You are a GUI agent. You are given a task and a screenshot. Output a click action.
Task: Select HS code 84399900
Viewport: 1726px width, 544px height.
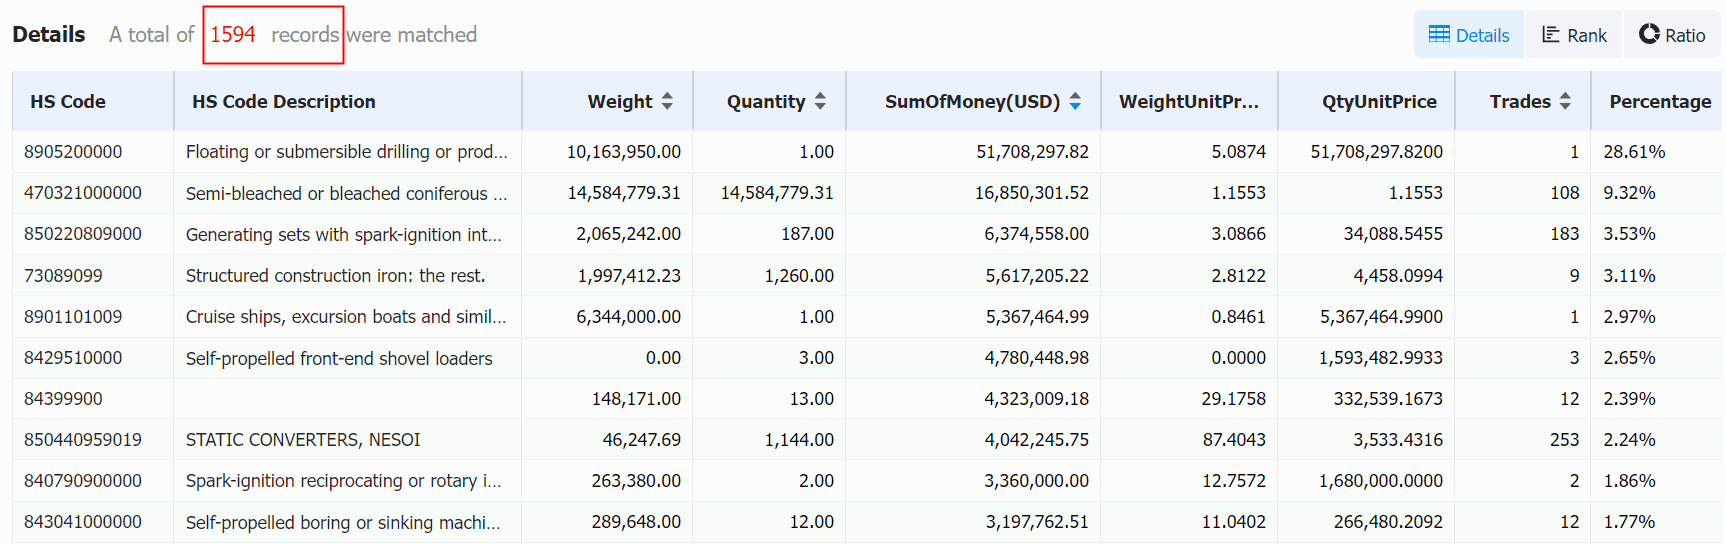click(63, 399)
